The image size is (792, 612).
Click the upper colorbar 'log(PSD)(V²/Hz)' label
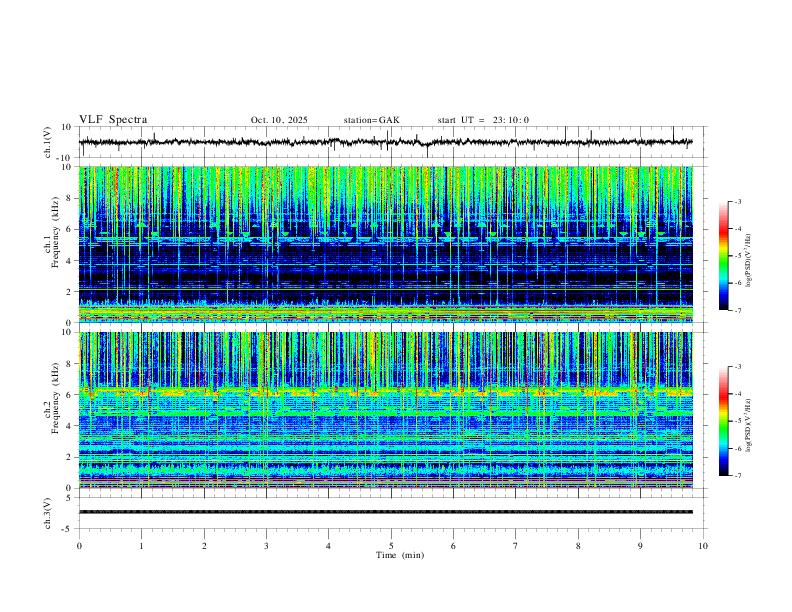click(749, 260)
